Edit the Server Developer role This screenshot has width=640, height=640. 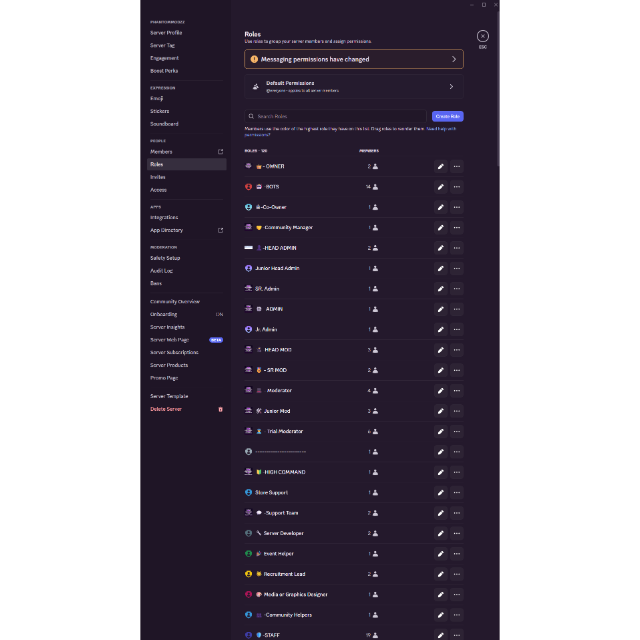pos(441,533)
